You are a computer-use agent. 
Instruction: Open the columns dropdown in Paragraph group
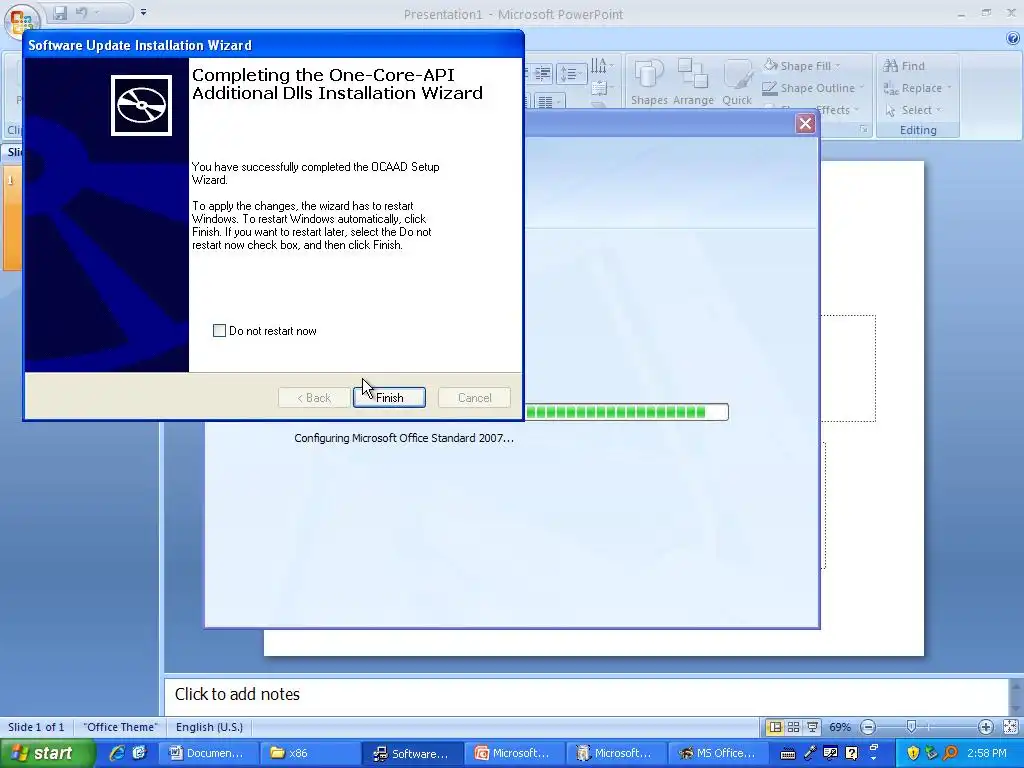click(x=549, y=101)
